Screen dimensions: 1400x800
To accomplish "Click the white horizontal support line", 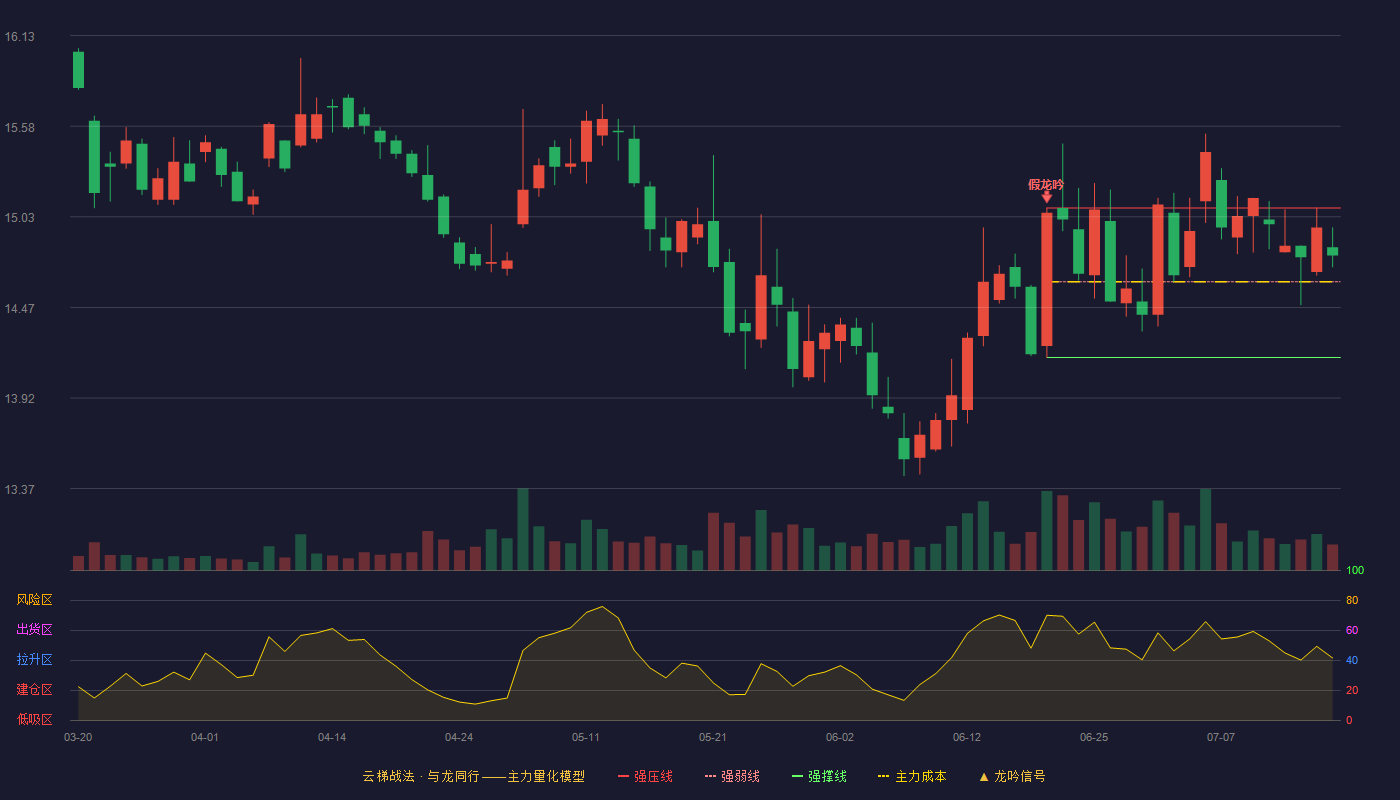I will [1194, 357].
